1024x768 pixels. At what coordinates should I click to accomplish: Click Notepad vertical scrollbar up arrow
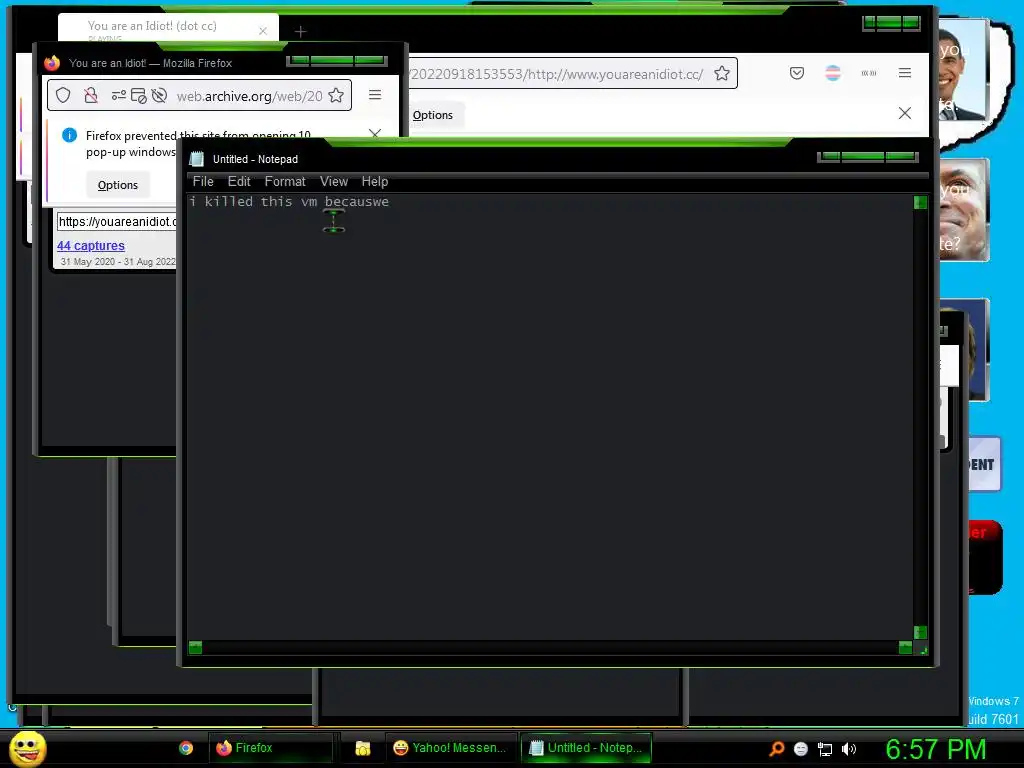coord(920,202)
